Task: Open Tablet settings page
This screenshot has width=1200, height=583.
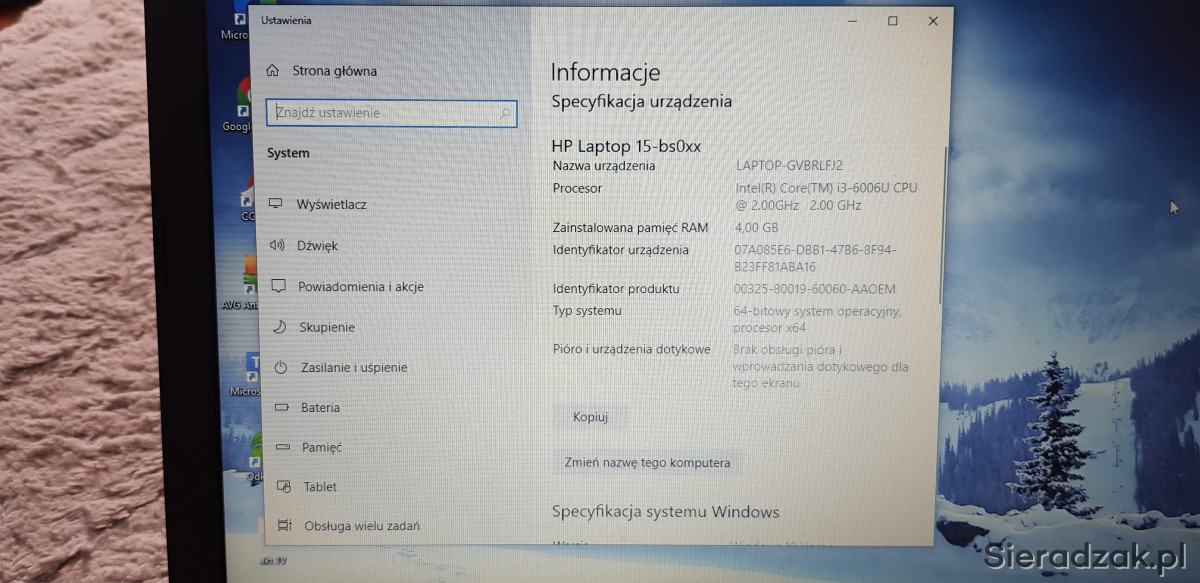Action: coord(320,487)
